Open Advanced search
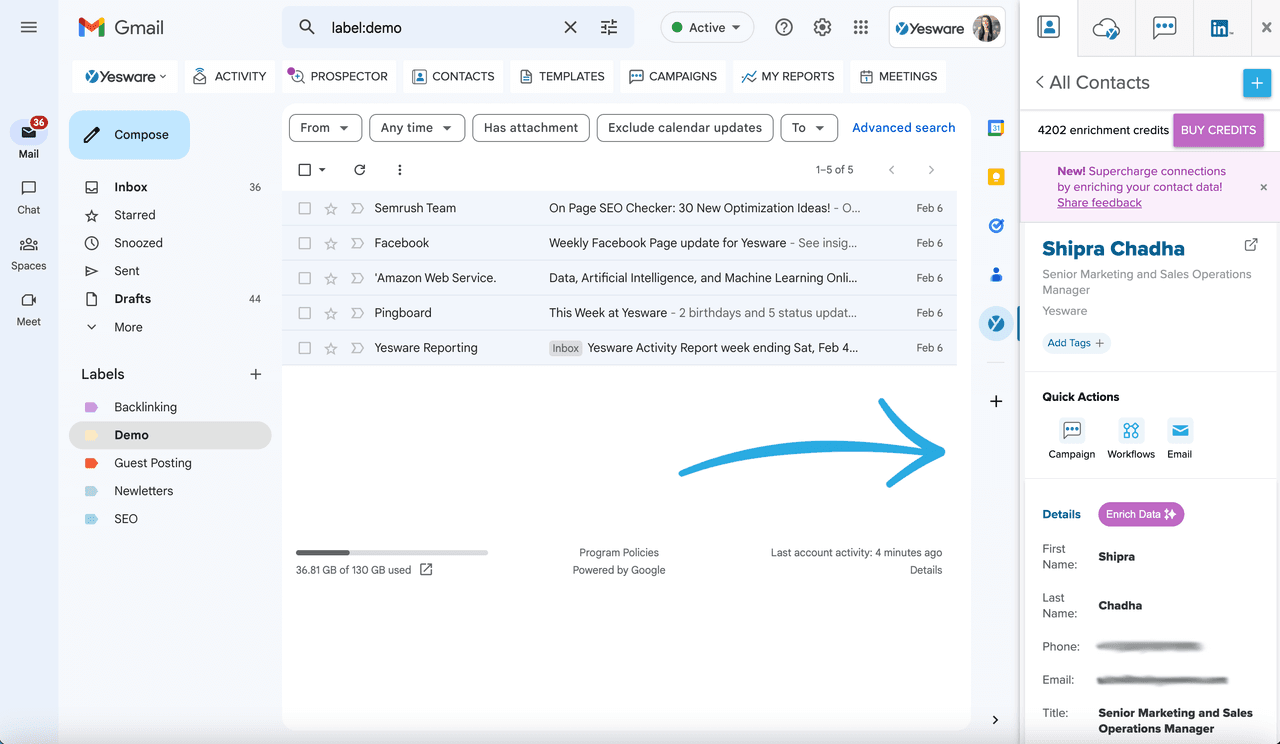1280x744 pixels. point(903,127)
